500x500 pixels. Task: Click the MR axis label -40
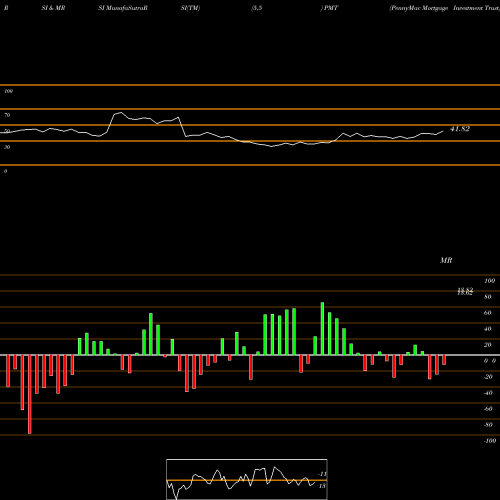[x=488, y=393]
